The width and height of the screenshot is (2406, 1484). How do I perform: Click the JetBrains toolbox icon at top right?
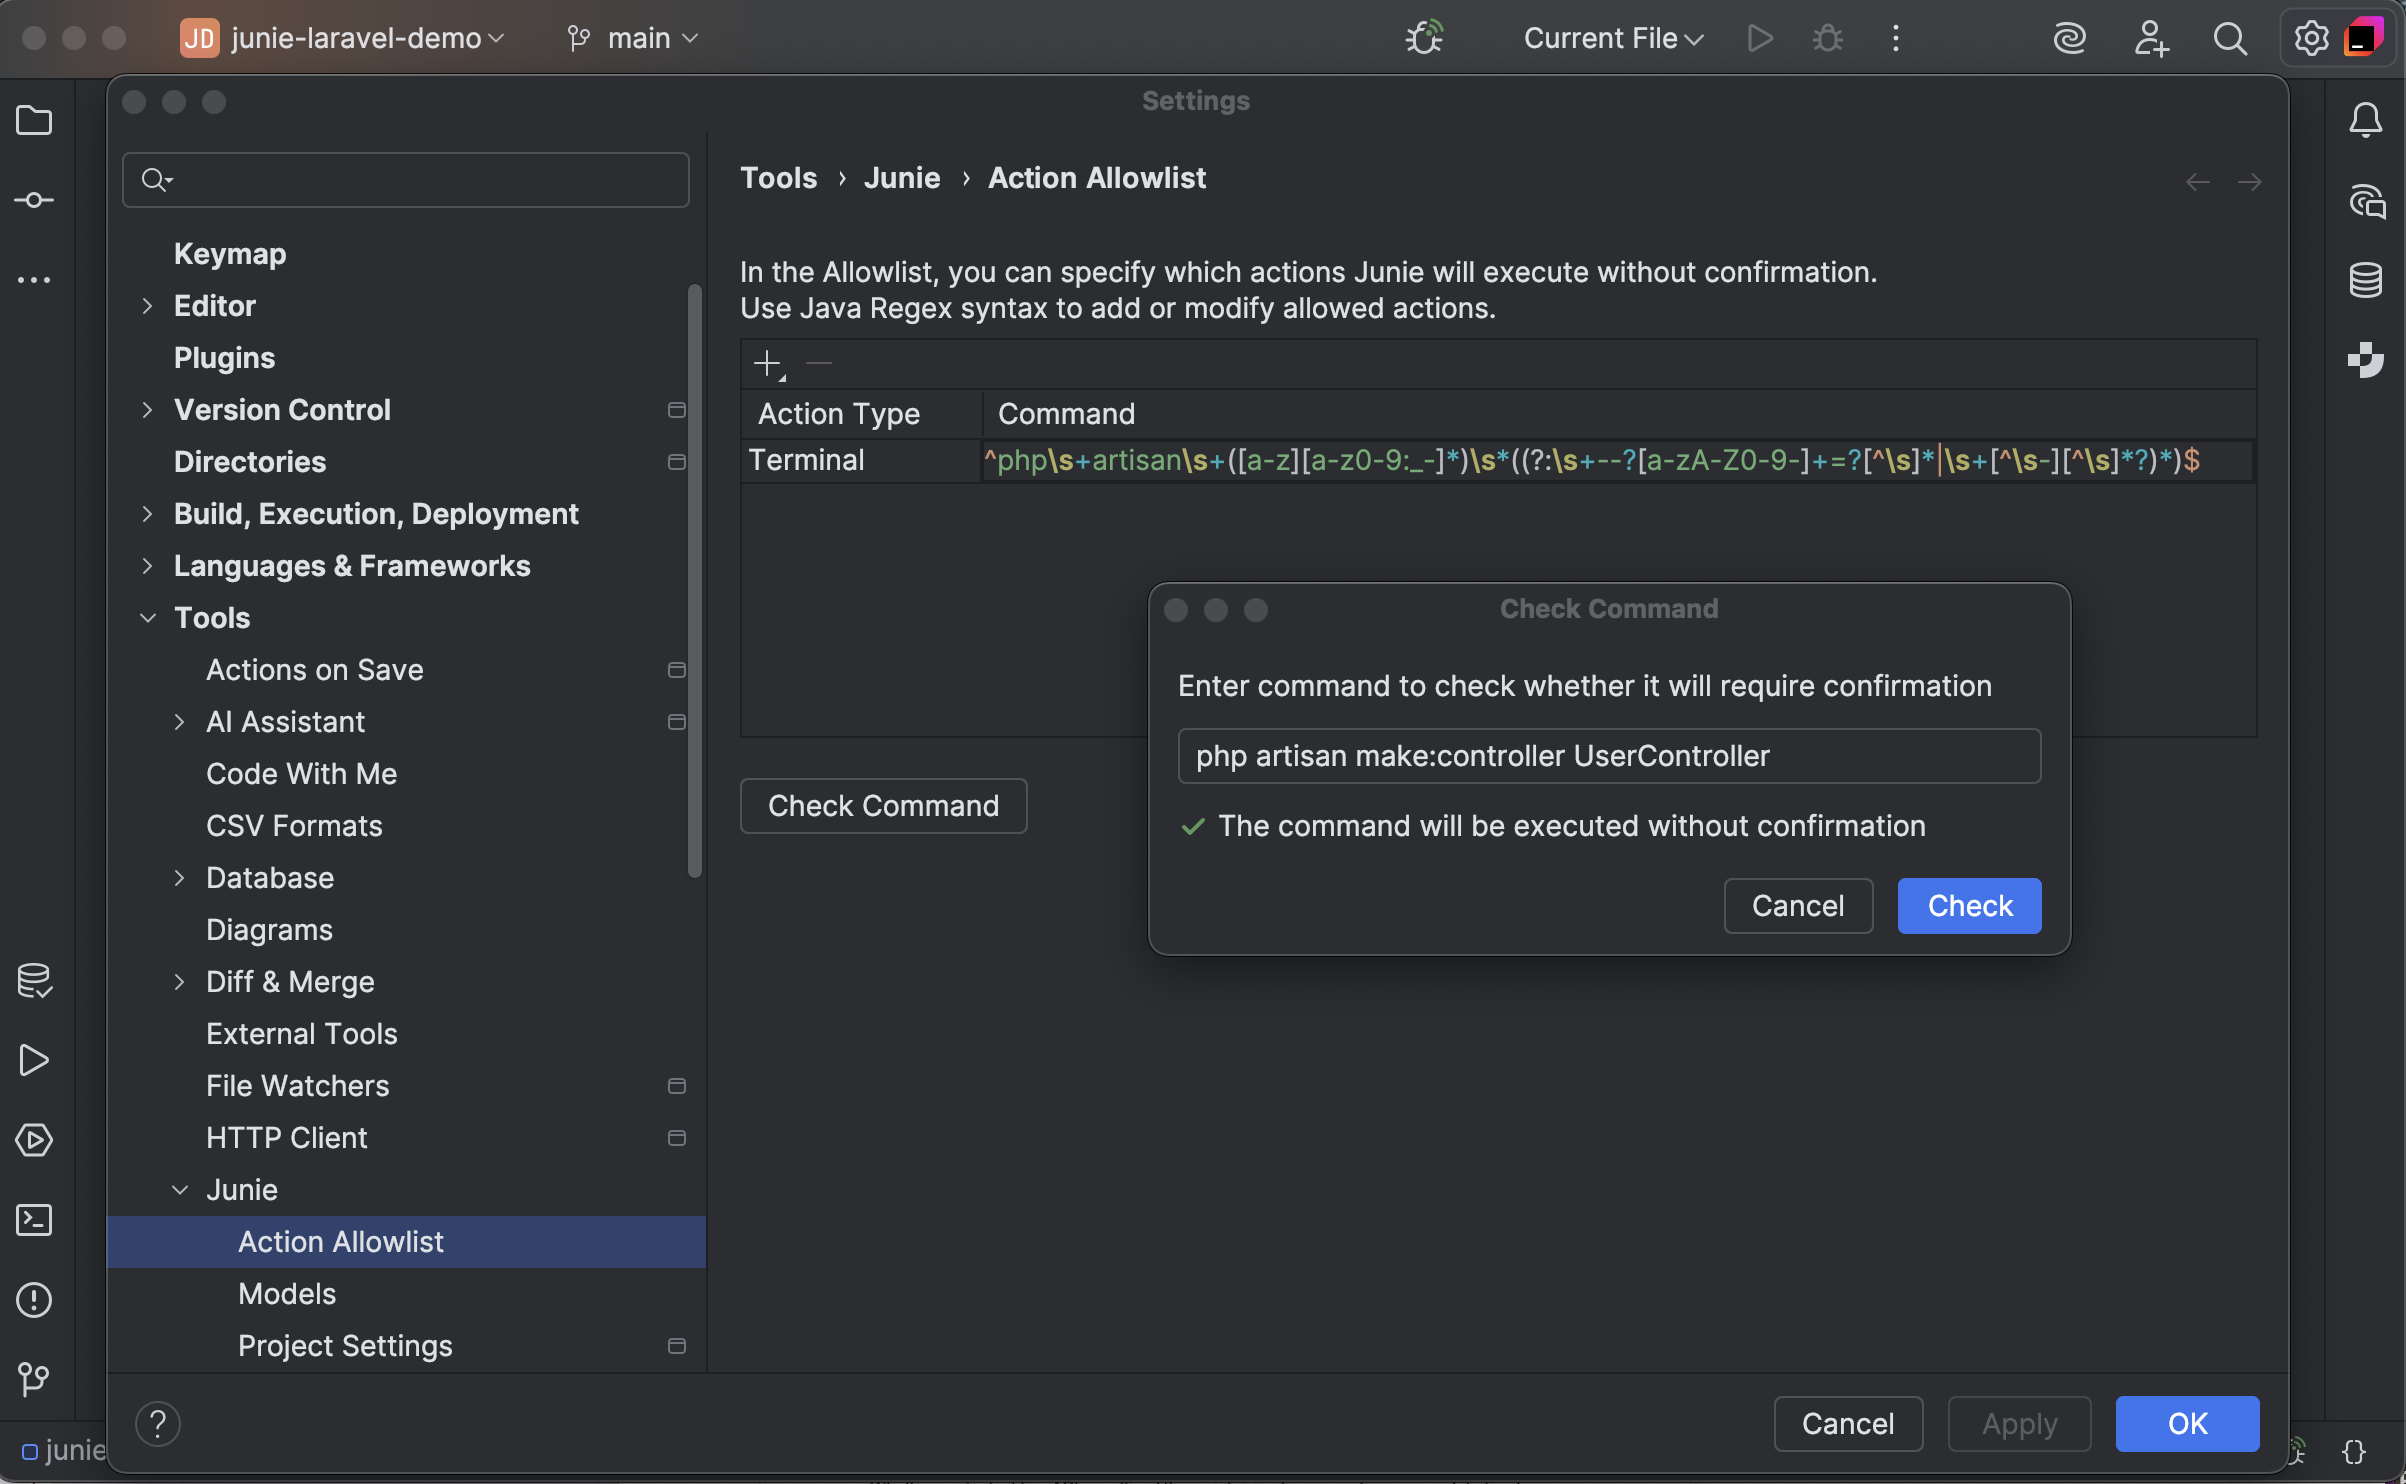tap(2364, 38)
